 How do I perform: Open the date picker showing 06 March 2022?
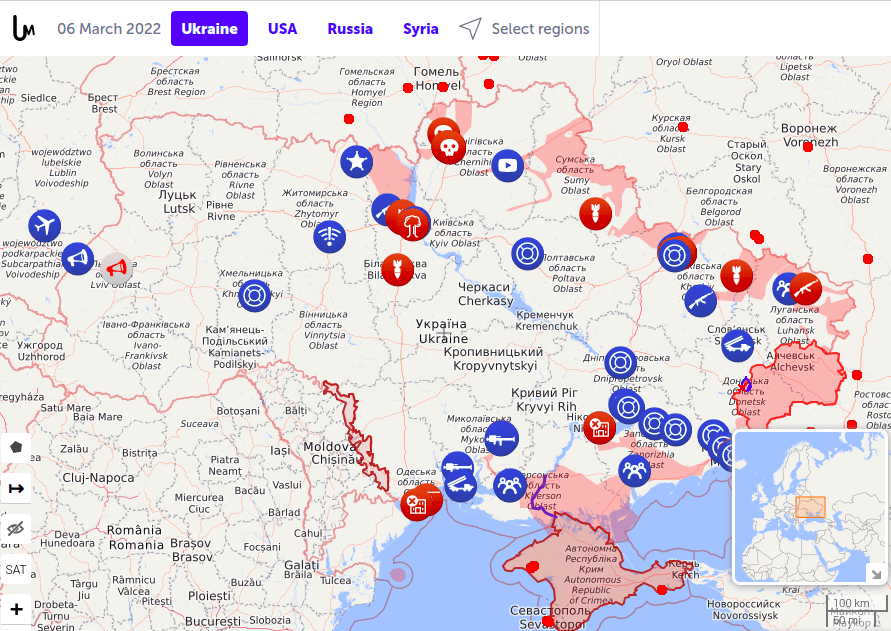[109, 28]
